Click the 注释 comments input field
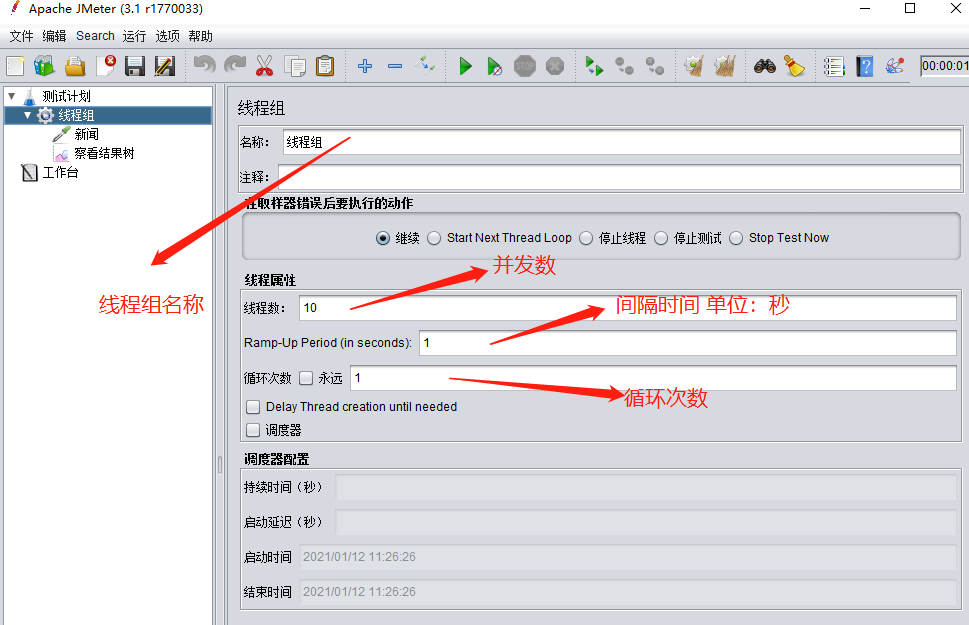This screenshot has height=625, width=969. click(619, 177)
